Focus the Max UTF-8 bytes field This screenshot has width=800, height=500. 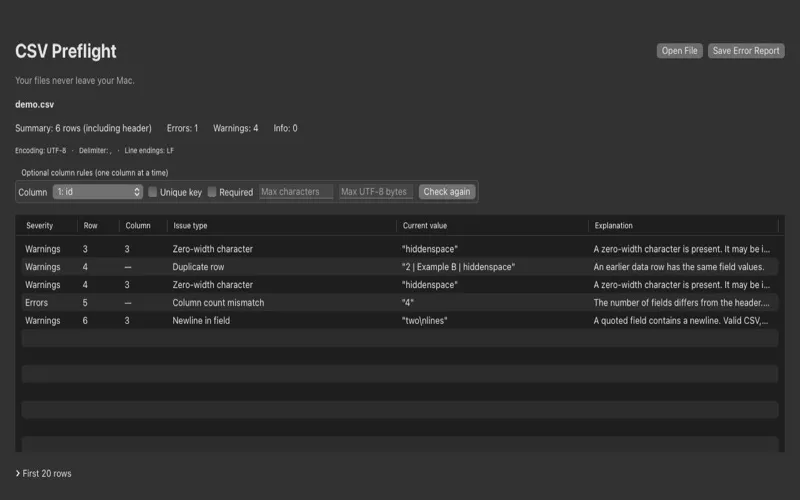coord(376,192)
